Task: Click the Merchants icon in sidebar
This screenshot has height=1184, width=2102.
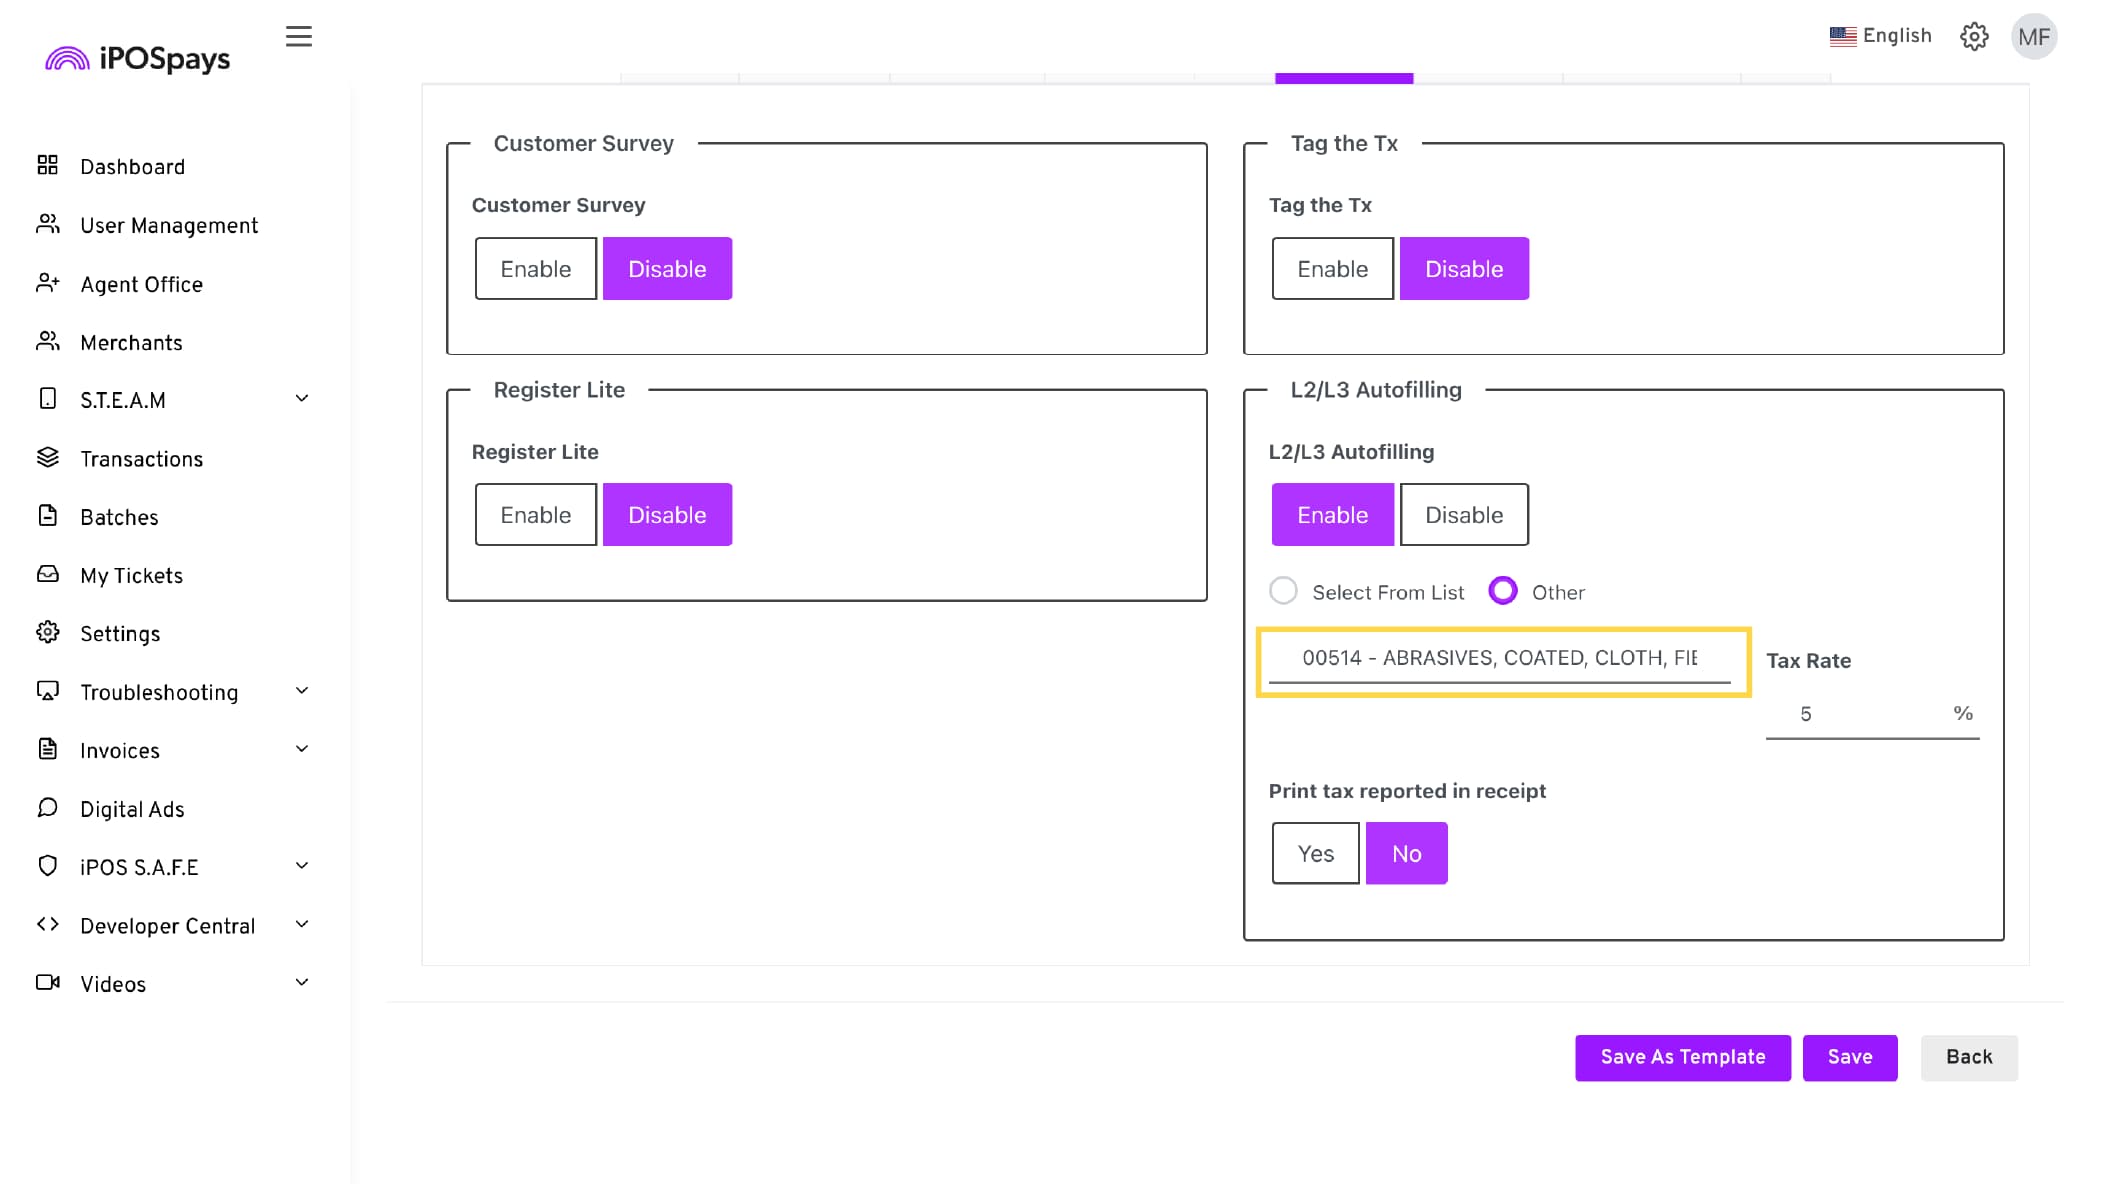Action: (x=47, y=341)
